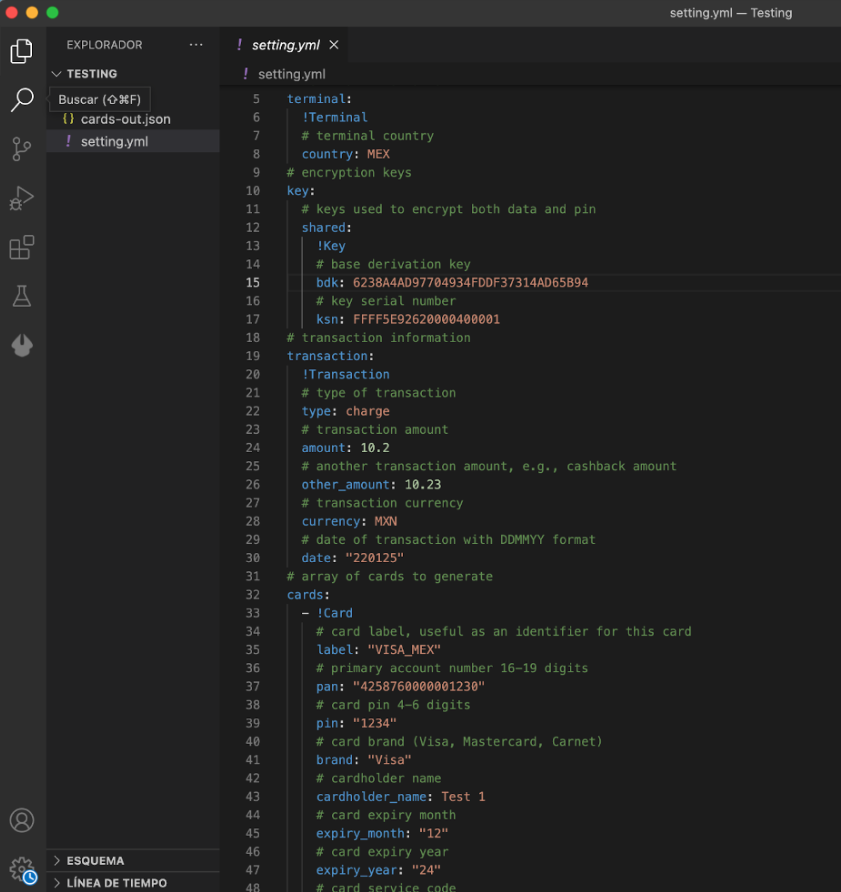This screenshot has height=892, width=841.
Task: Click the comment '# key serial number'
Action: pos(386,301)
